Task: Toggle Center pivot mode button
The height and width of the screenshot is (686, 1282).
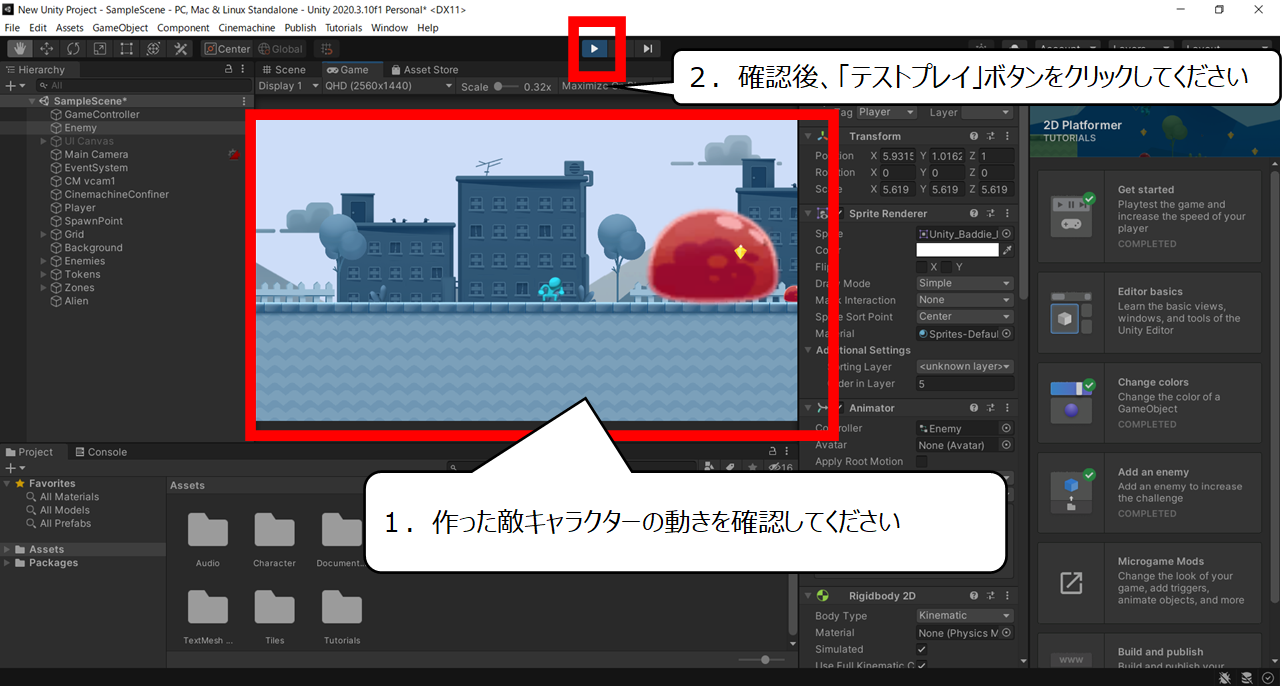Action: [227, 48]
